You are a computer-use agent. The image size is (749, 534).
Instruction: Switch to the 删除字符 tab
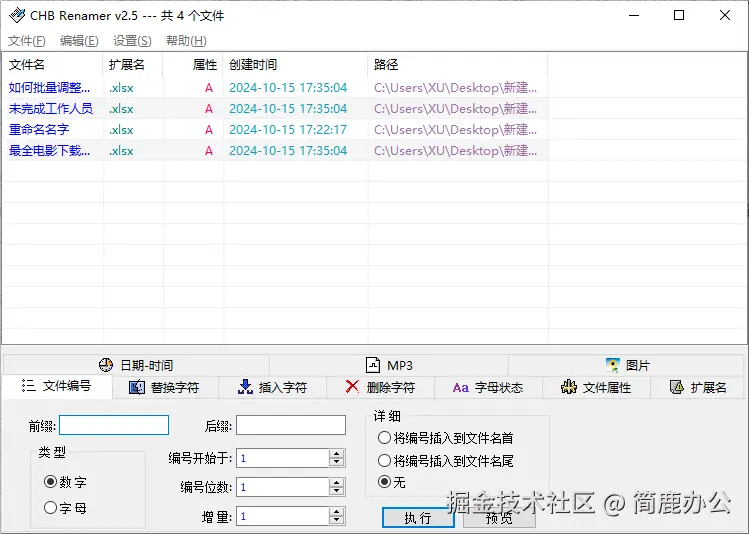tap(380, 387)
